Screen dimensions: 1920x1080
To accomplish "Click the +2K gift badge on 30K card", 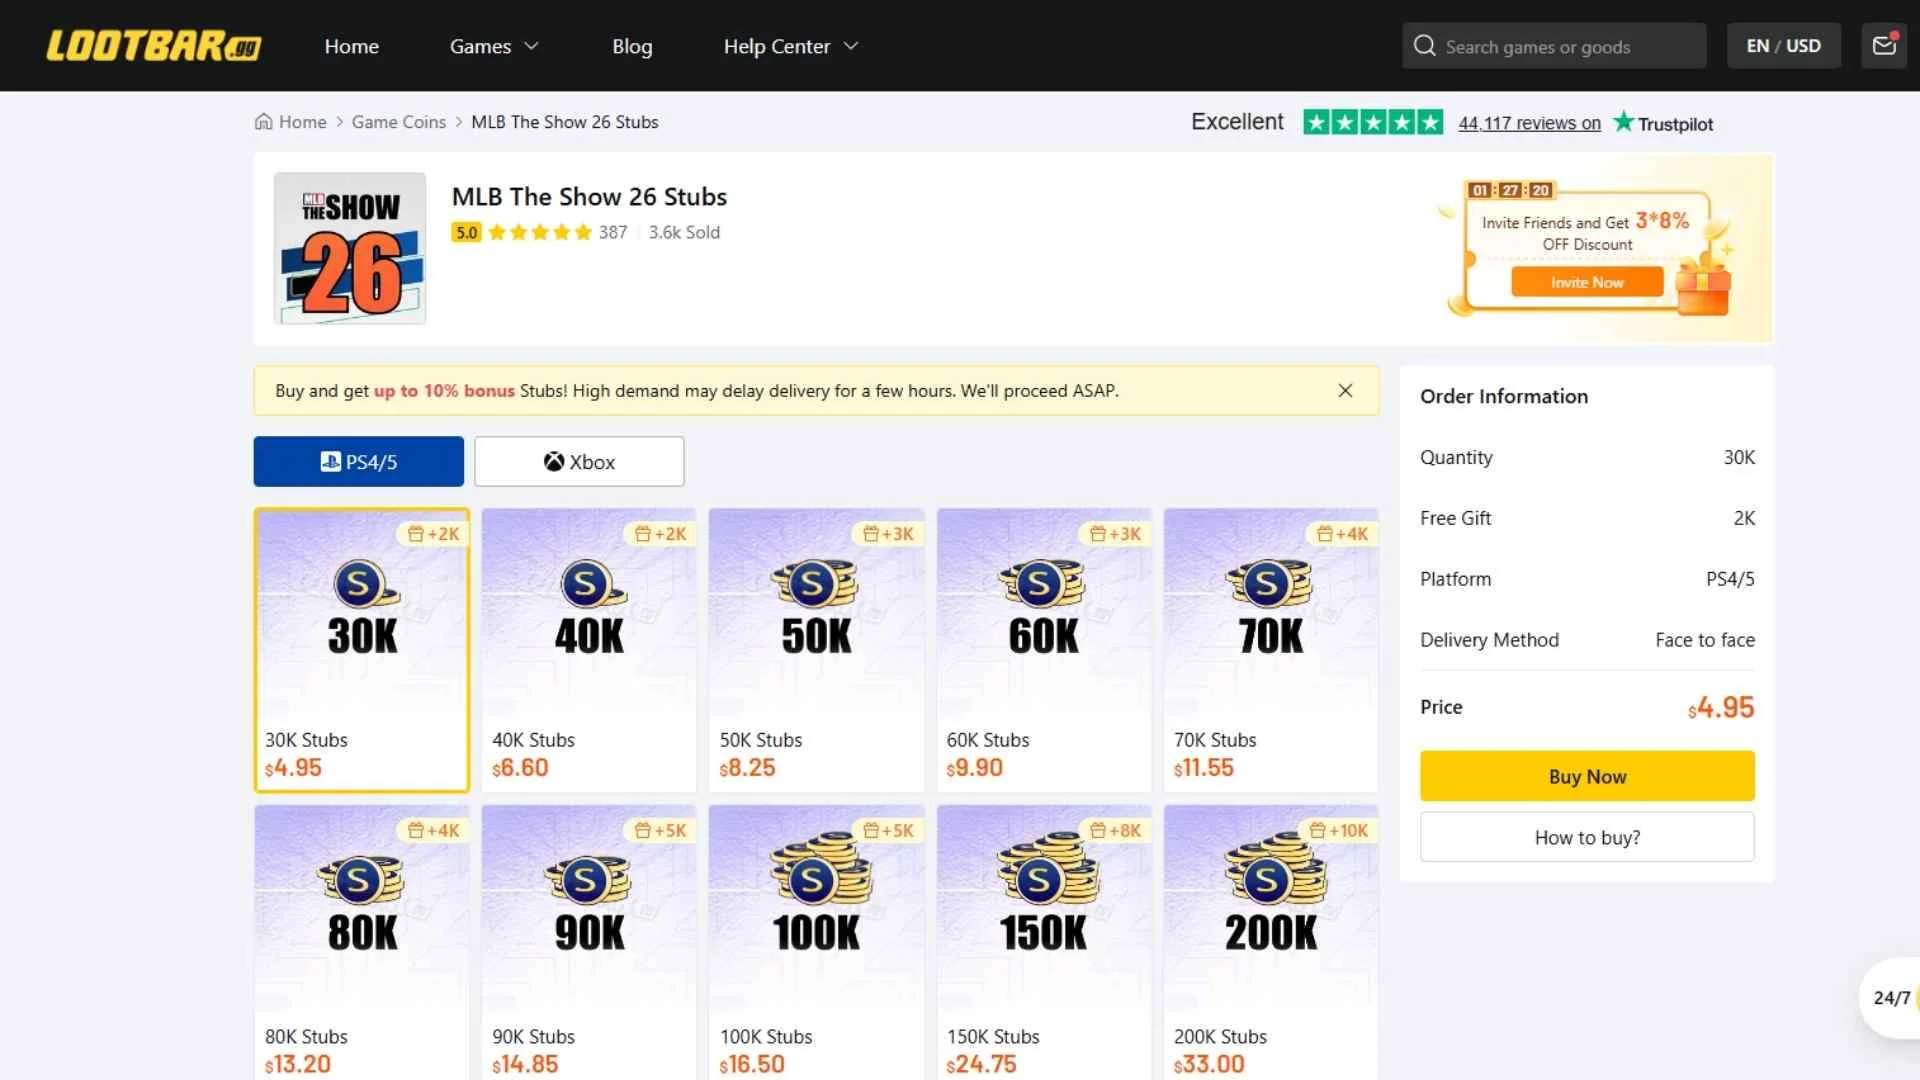I will click(x=433, y=534).
